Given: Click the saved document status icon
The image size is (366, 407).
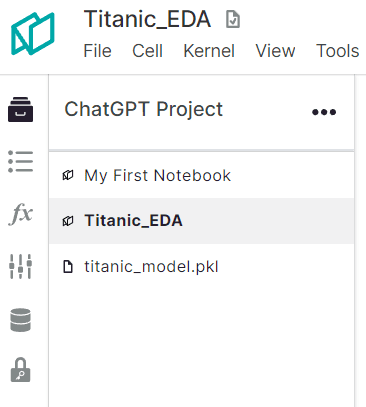Looking at the screenshot, I should (233, 19).
